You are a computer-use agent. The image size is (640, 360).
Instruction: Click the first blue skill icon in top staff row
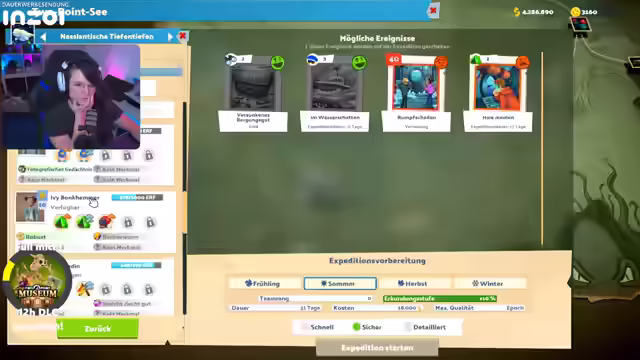(62, 155)
